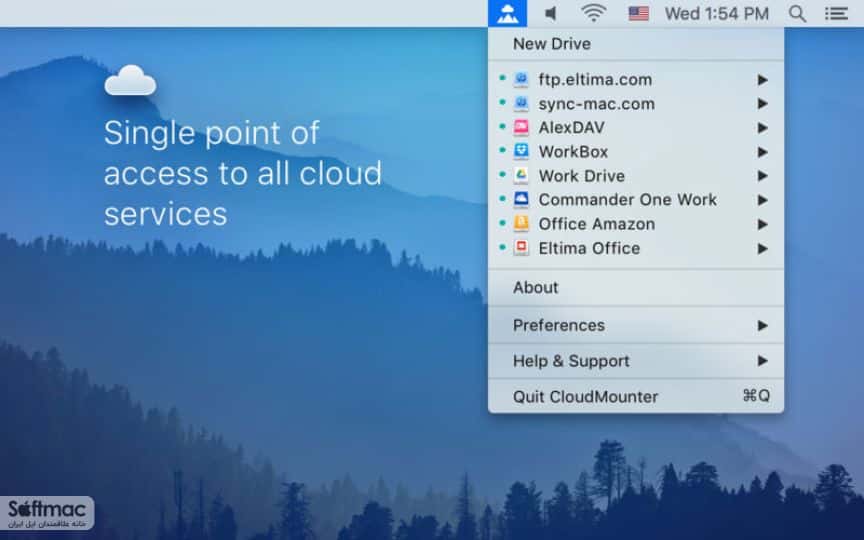The image size is (864, 540).
Task: Open the Notification Center list icon
Action: click(x=836, y=14)
